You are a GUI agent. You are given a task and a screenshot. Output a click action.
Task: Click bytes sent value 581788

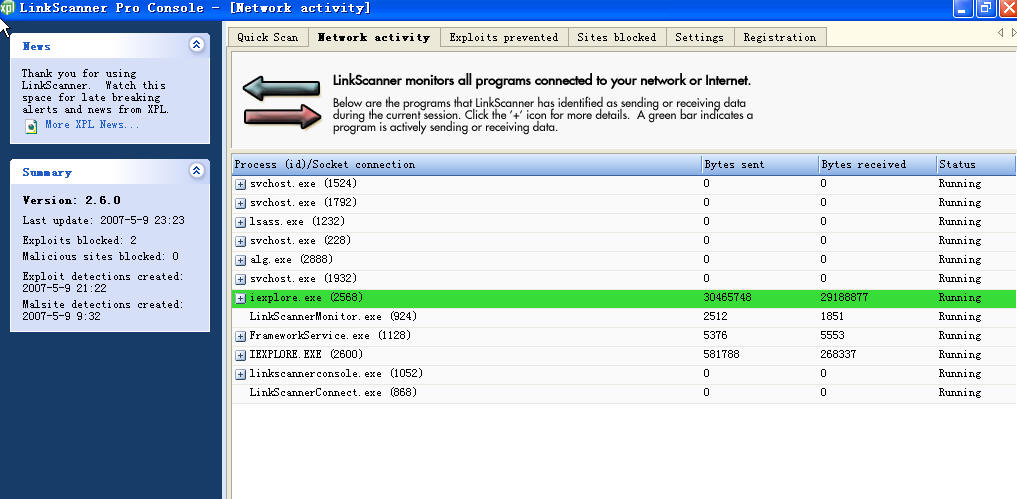[722, 354]
